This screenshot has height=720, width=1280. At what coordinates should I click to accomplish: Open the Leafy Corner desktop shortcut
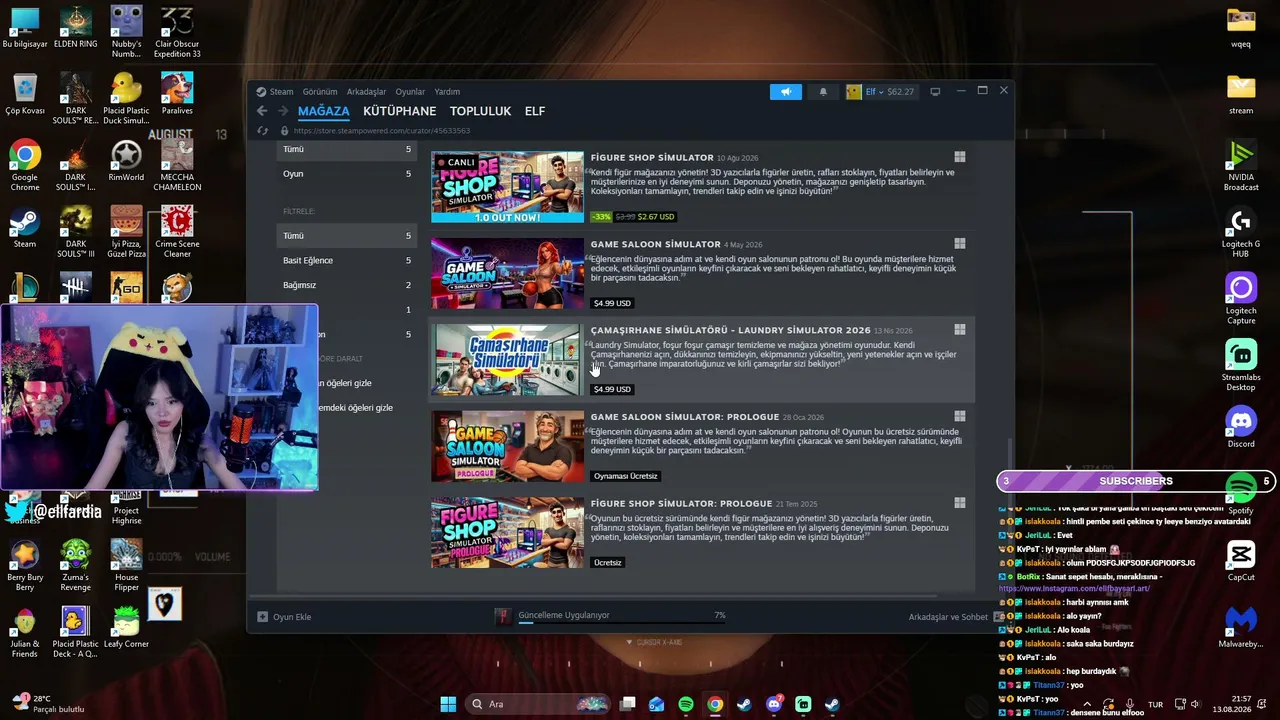coord(126,628)
